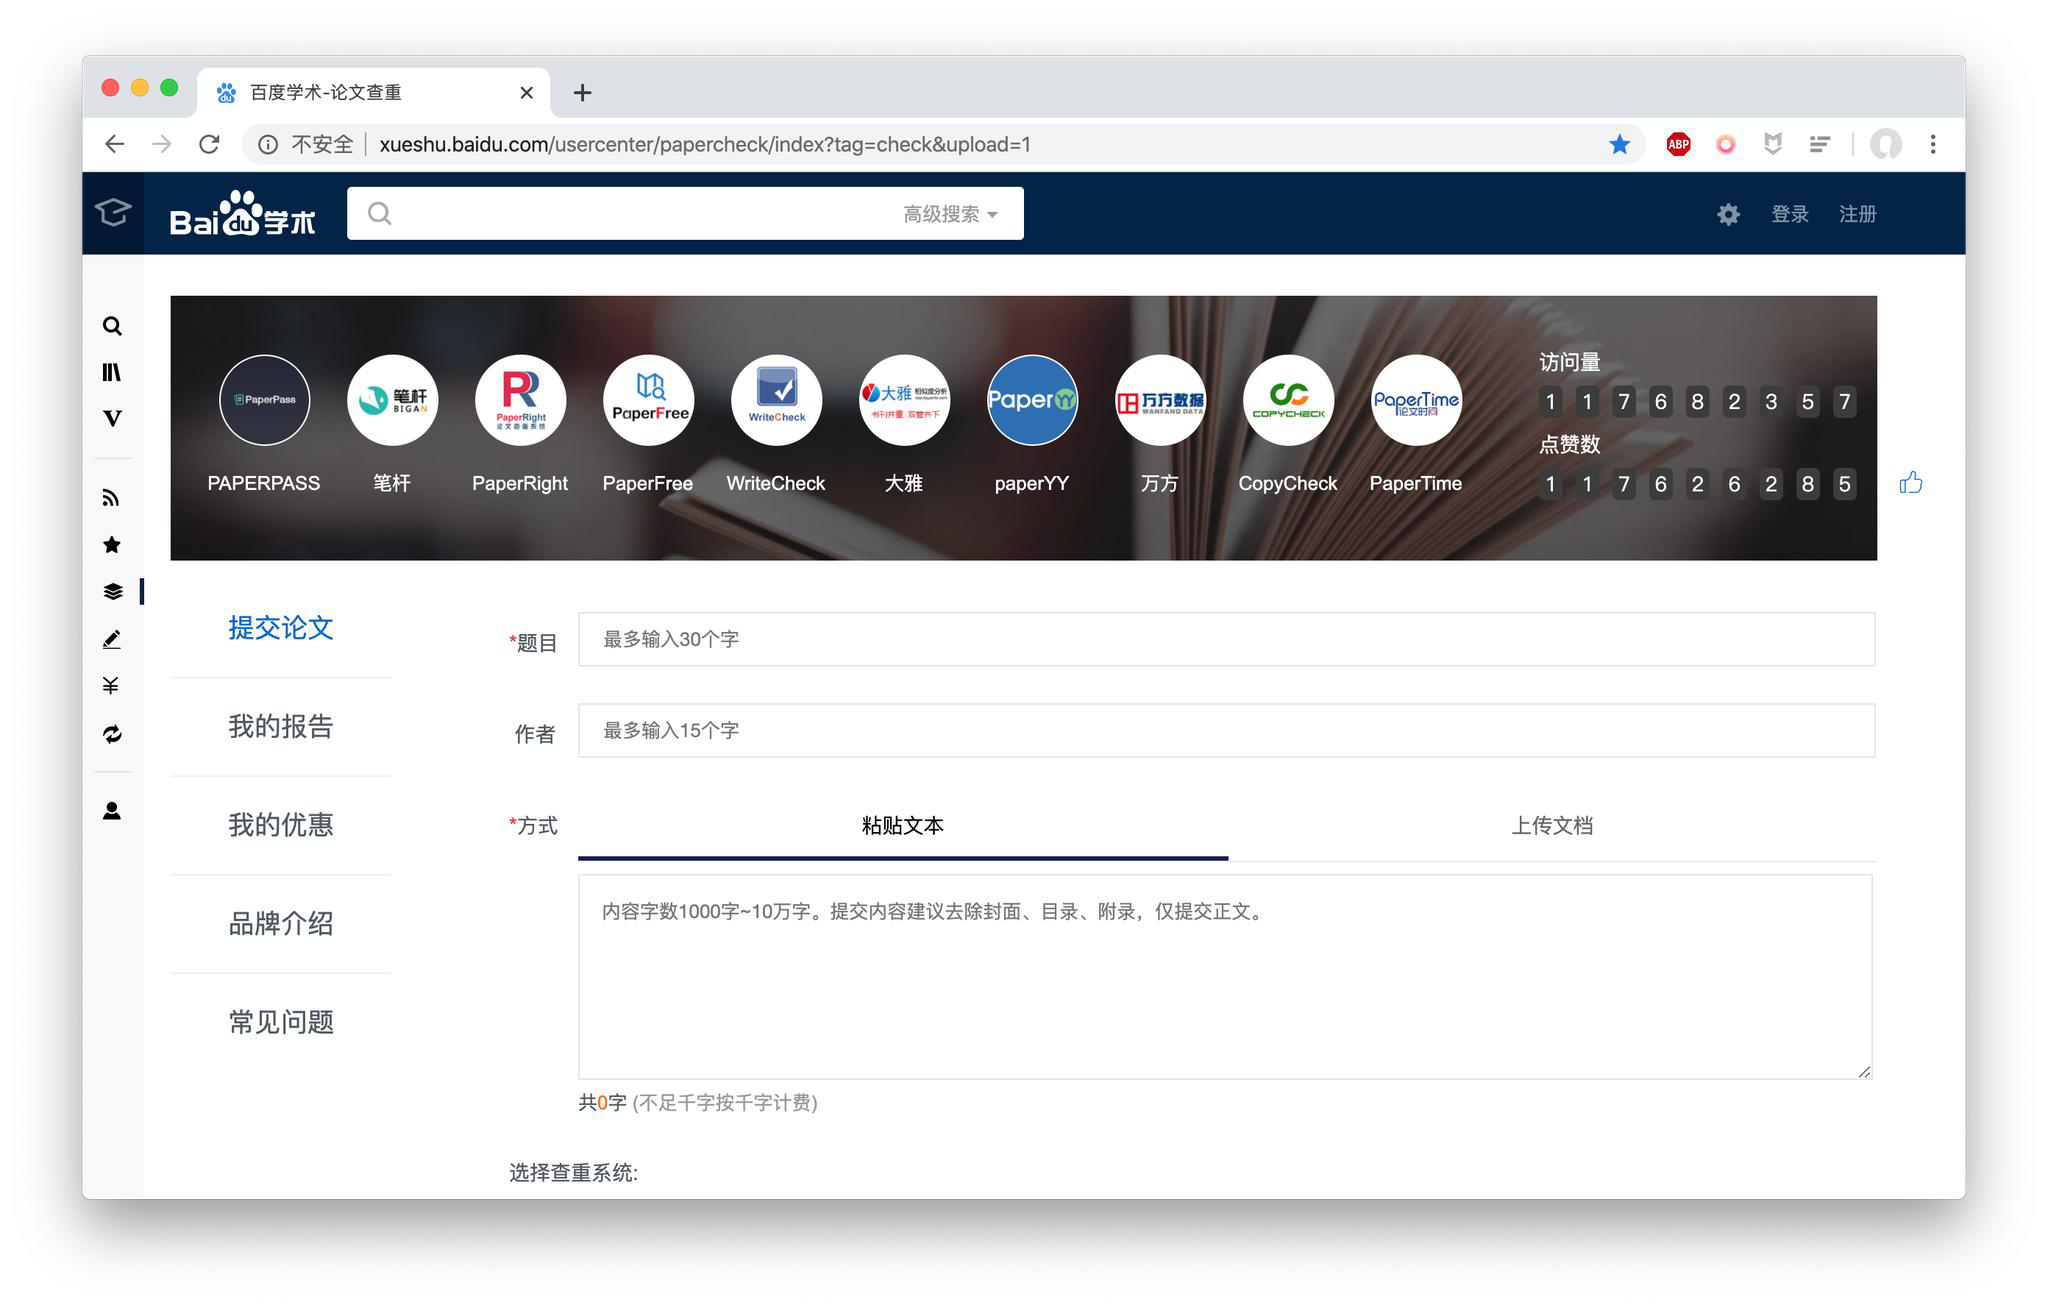Image resolution: width=2048 pixels, height=1308 pixels.
Task: Select the PAPERPASS checker logo
Action: [264, 400]
